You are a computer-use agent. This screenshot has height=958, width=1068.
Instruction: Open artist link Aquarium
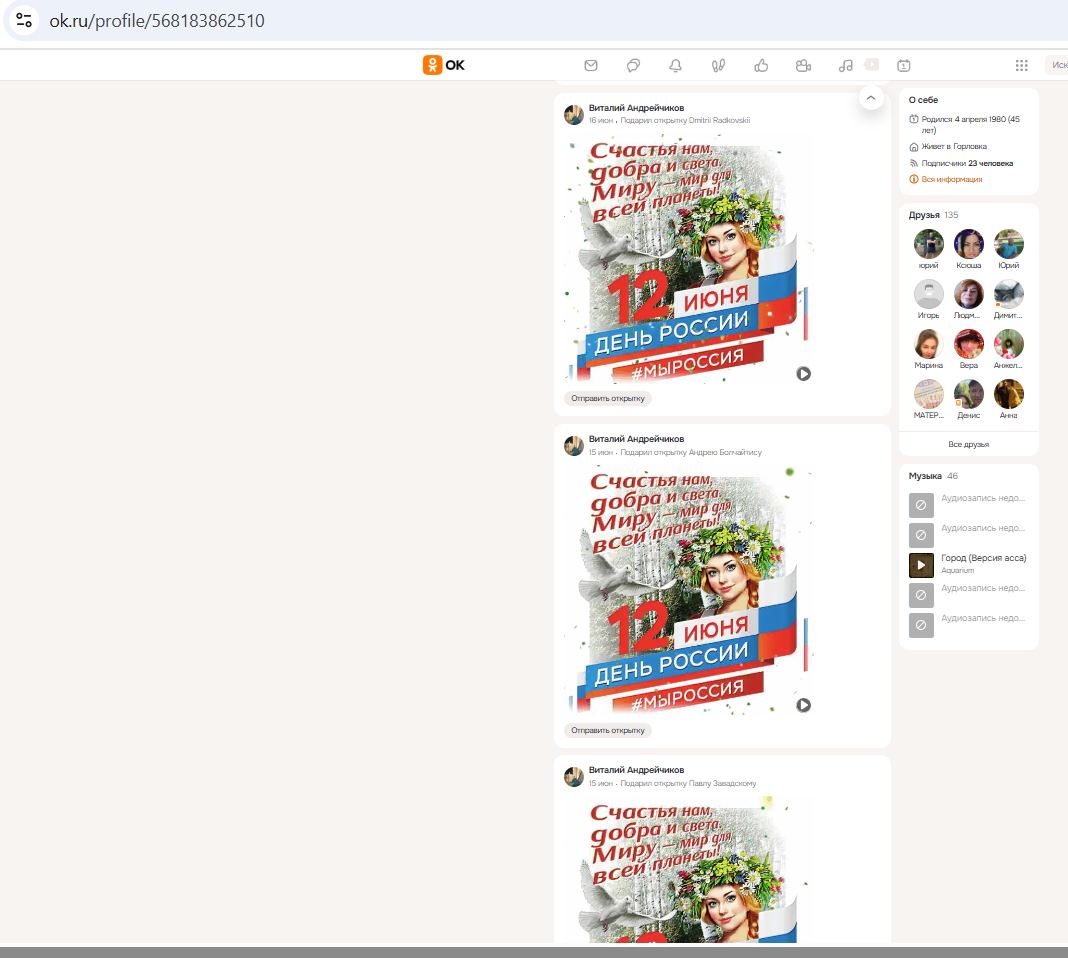957,571
